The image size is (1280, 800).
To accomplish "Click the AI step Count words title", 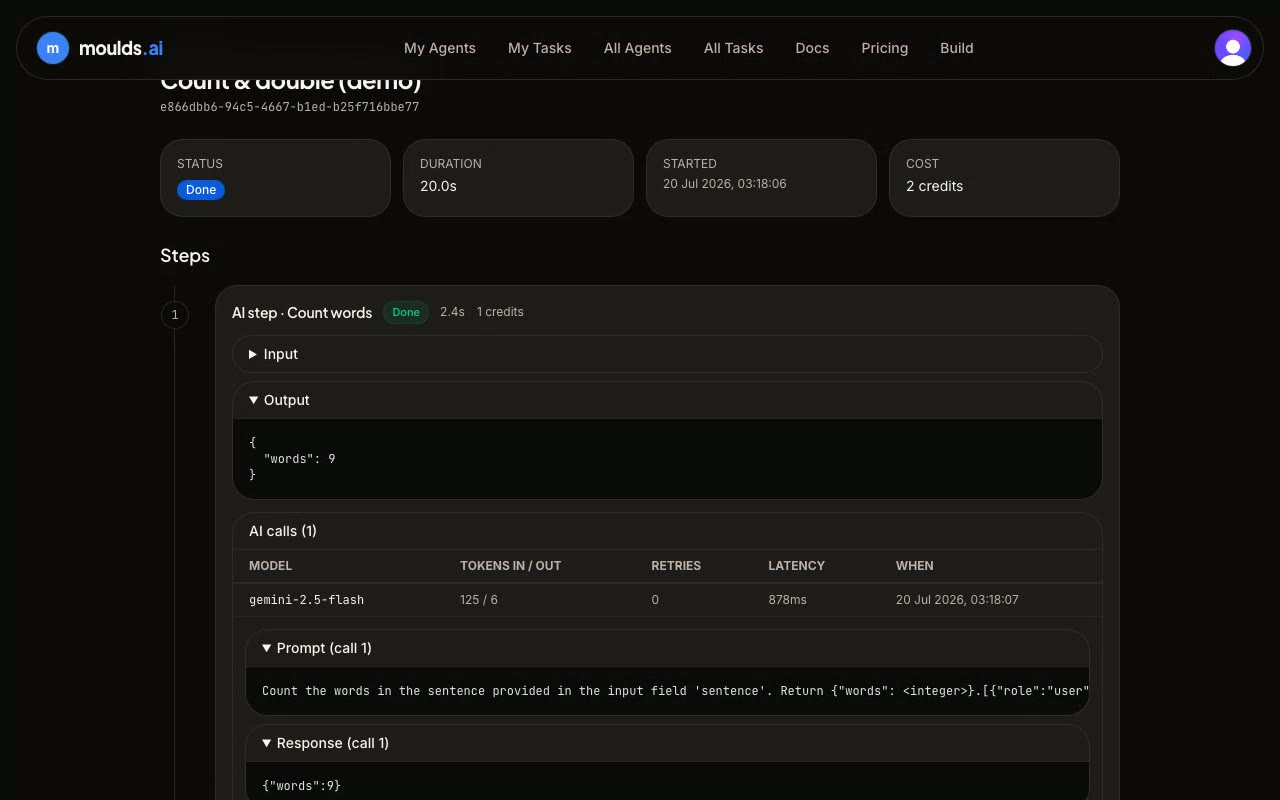I will (302, 313).
